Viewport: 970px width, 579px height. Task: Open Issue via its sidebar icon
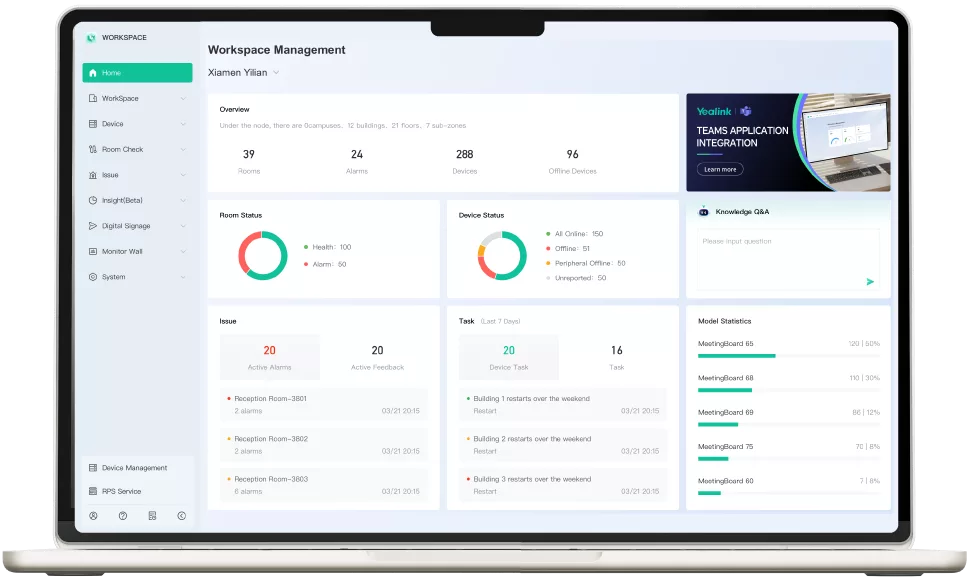coord(93,175)
